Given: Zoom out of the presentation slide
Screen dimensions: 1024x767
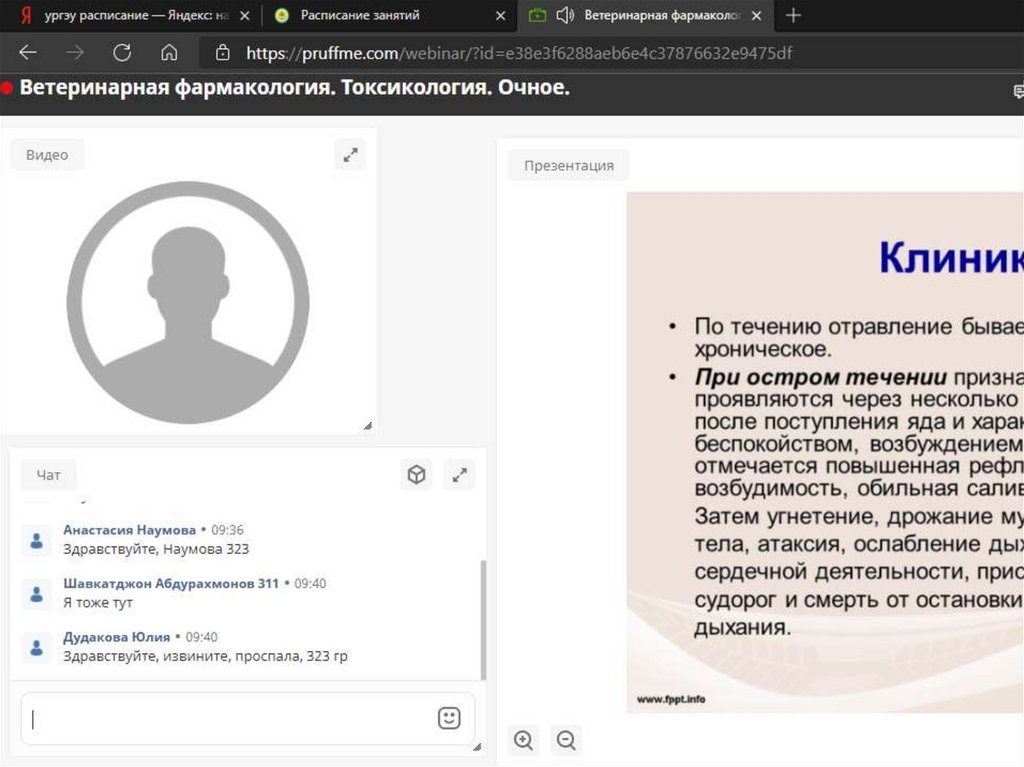Looking at the screenshot, I should coord(566,740).
